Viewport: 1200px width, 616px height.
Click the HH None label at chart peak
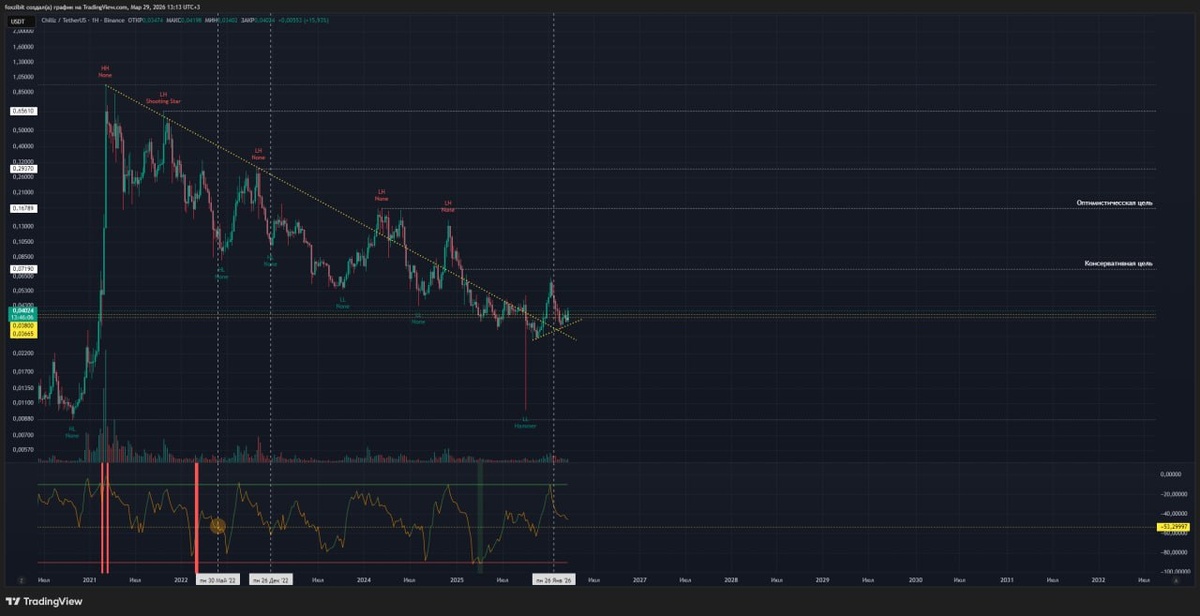(x=105, y=71)
